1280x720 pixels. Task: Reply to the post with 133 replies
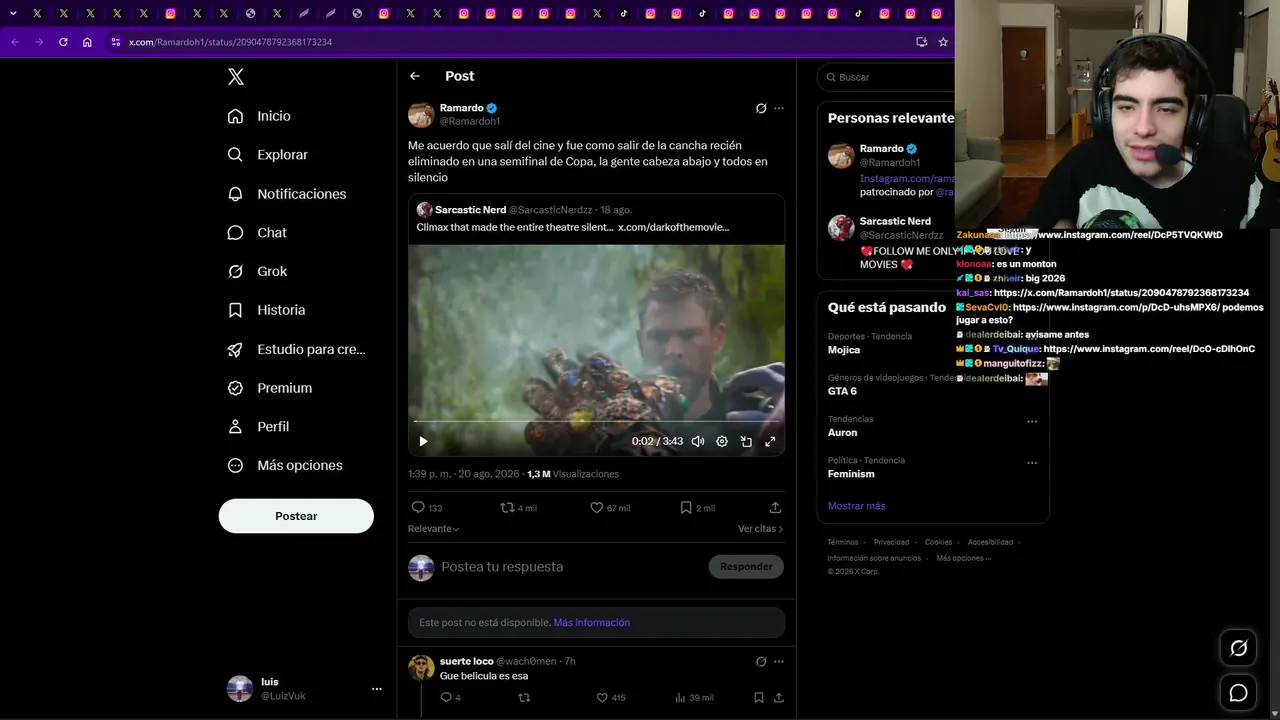point(427,508)
